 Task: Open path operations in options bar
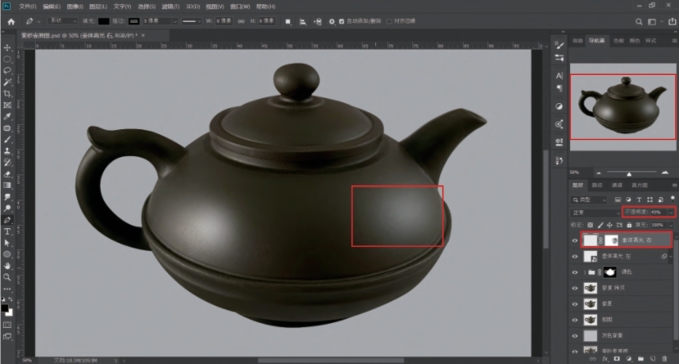288,21
